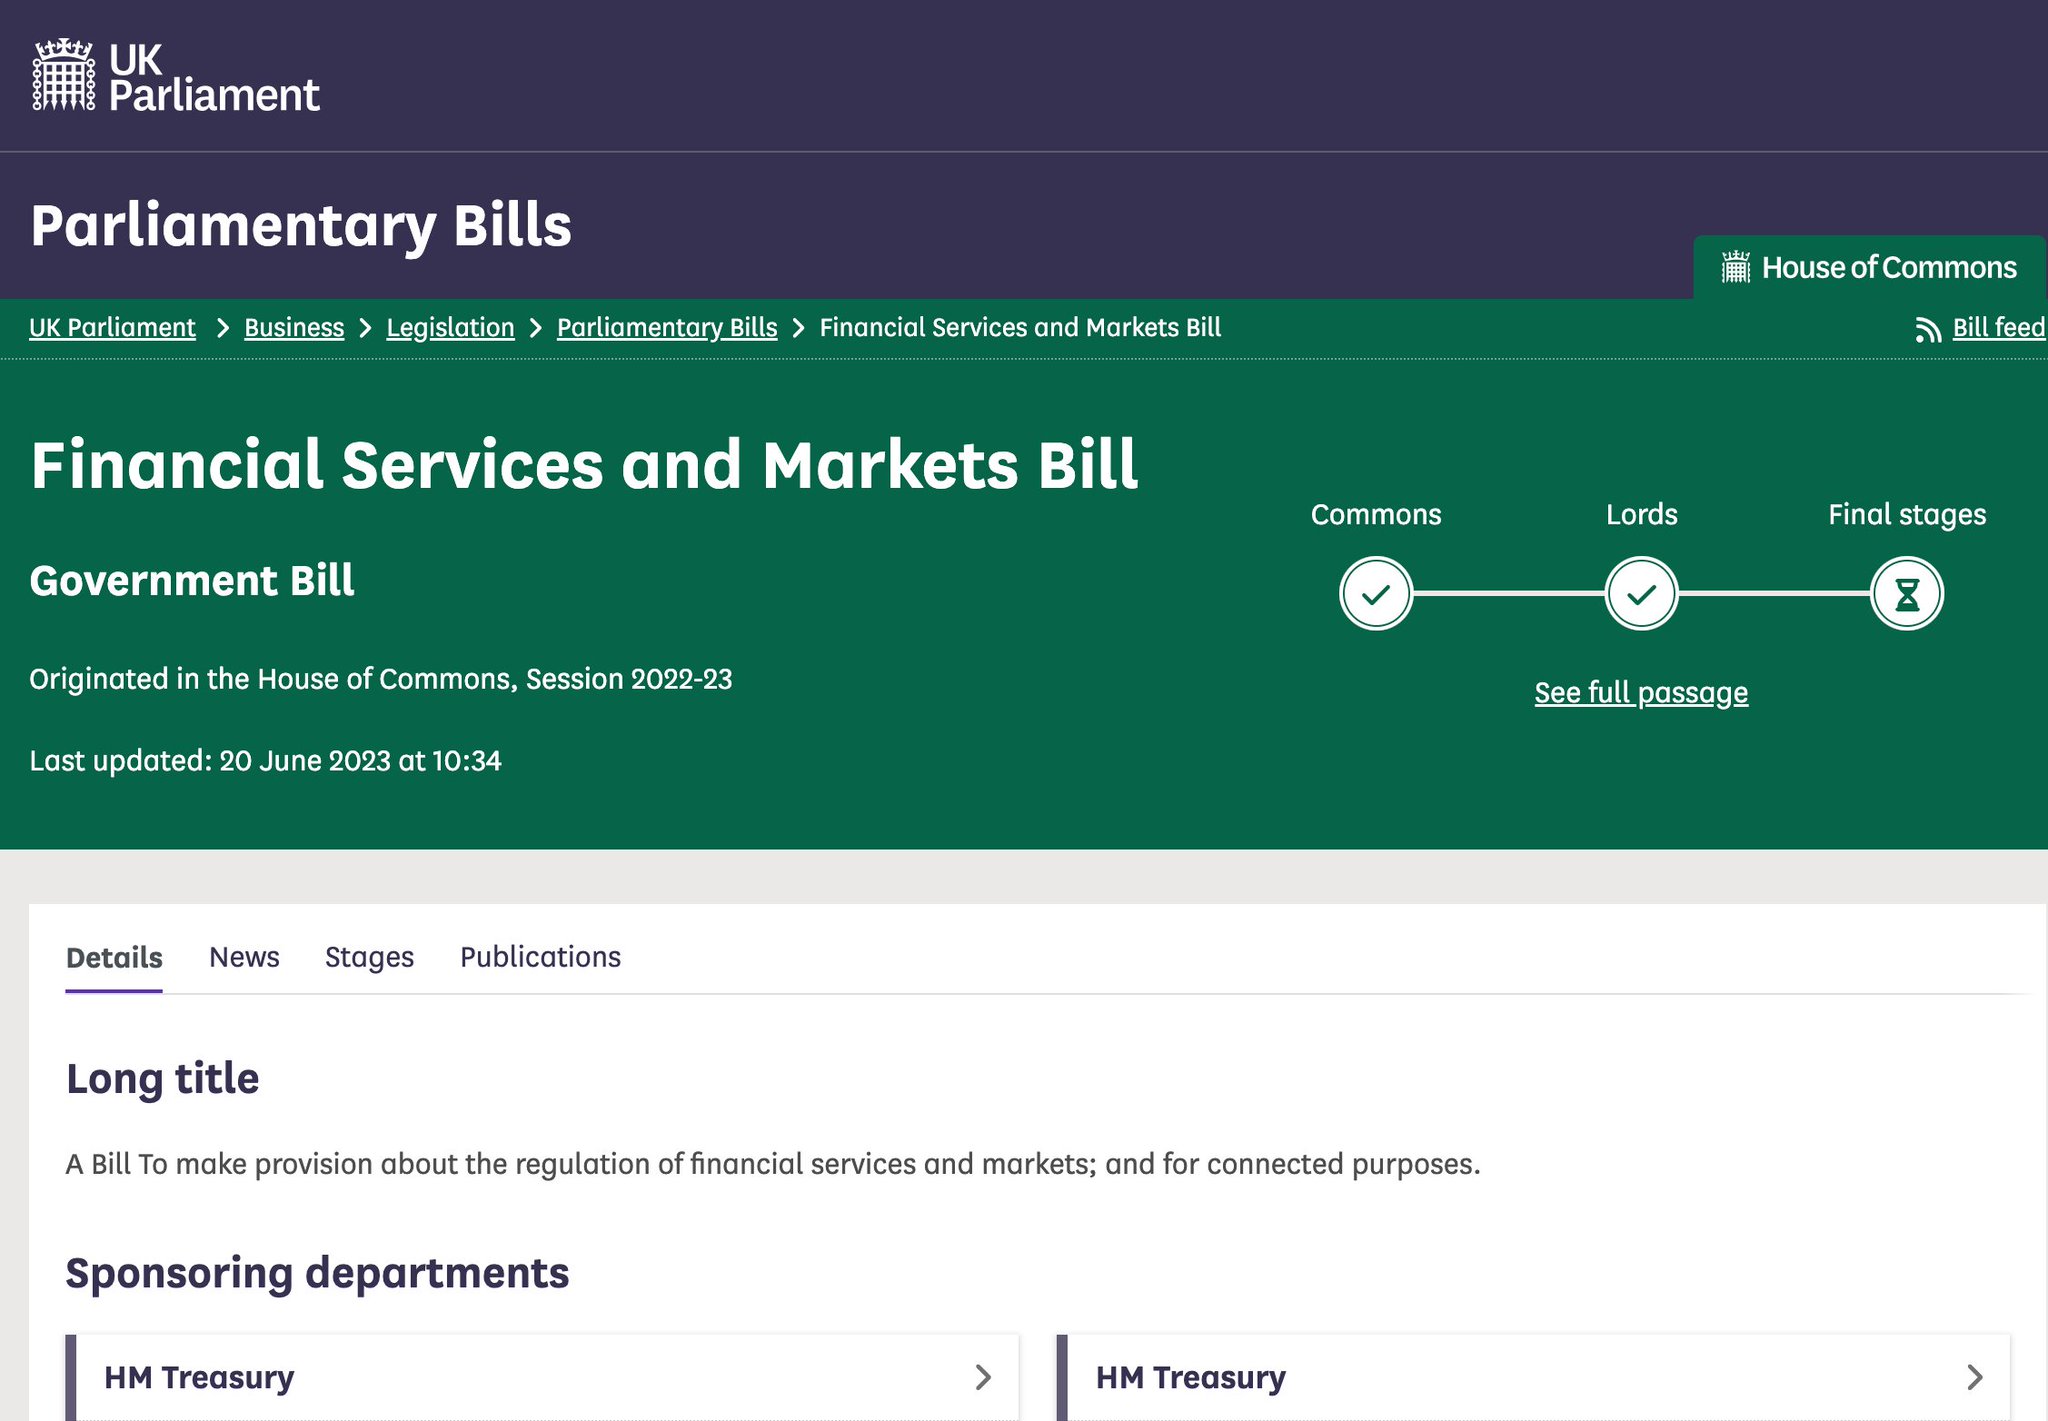Select the Details tab

point(114,958)
